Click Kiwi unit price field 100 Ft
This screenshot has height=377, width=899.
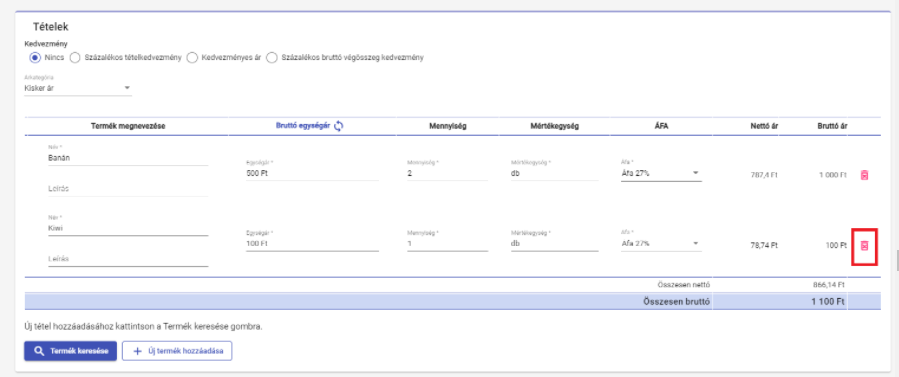(312, 244)
